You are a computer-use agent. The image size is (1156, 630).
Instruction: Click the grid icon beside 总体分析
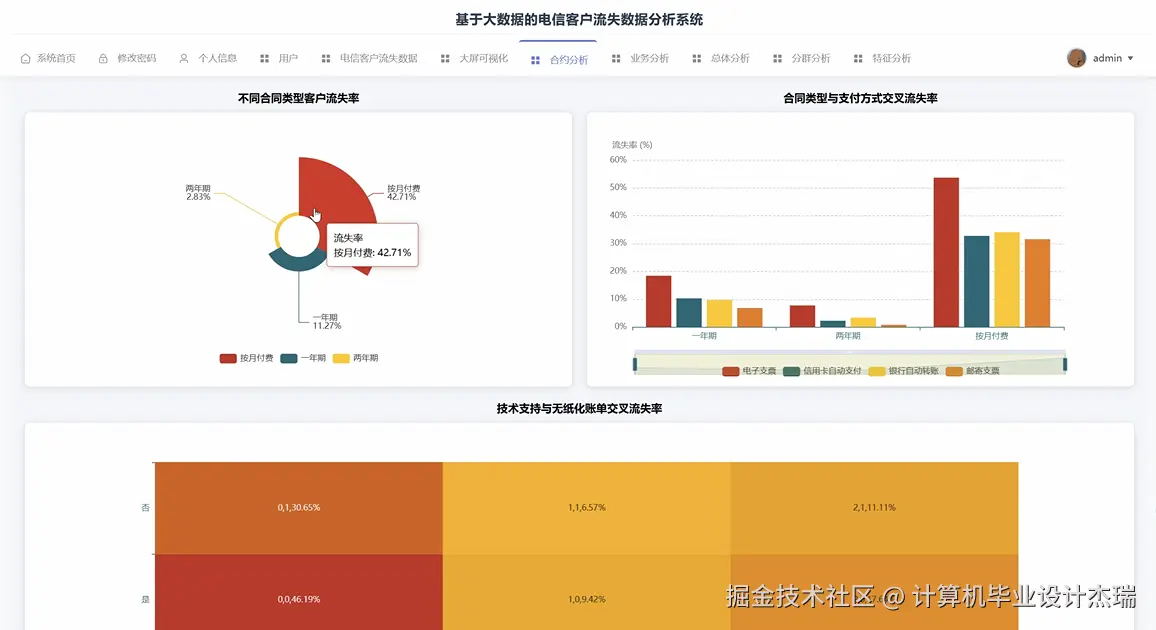coord(697,58)
